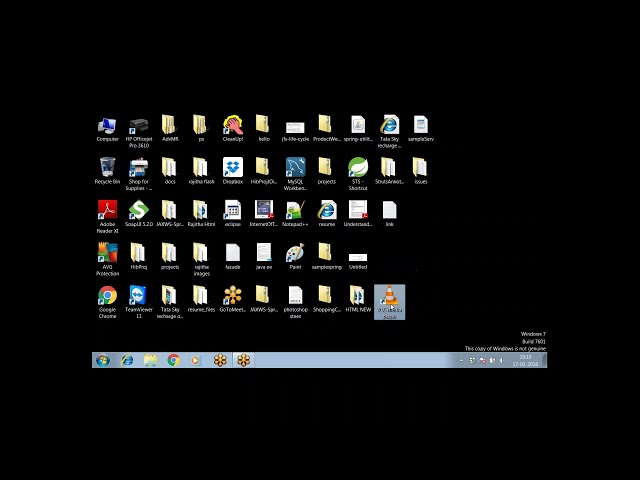Launch Google Chrome from the taskbar
Image resolution: width=640 pixels, height=480 pixels.
(173, 360)
